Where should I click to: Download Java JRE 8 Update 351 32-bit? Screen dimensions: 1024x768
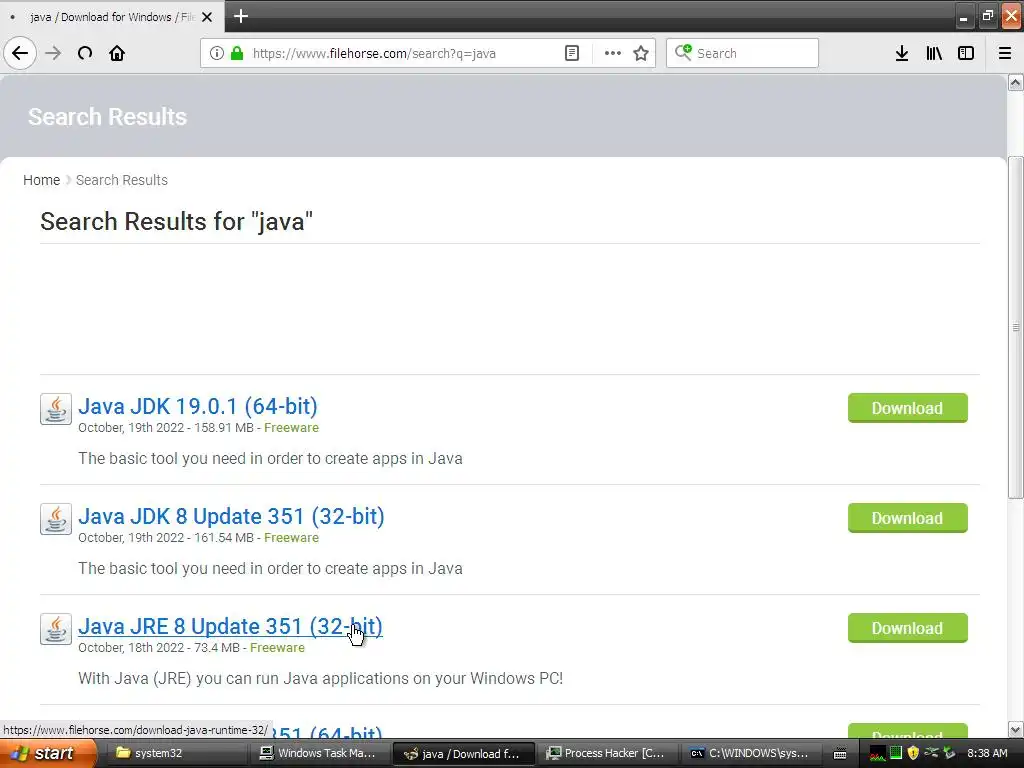point(907,628)
